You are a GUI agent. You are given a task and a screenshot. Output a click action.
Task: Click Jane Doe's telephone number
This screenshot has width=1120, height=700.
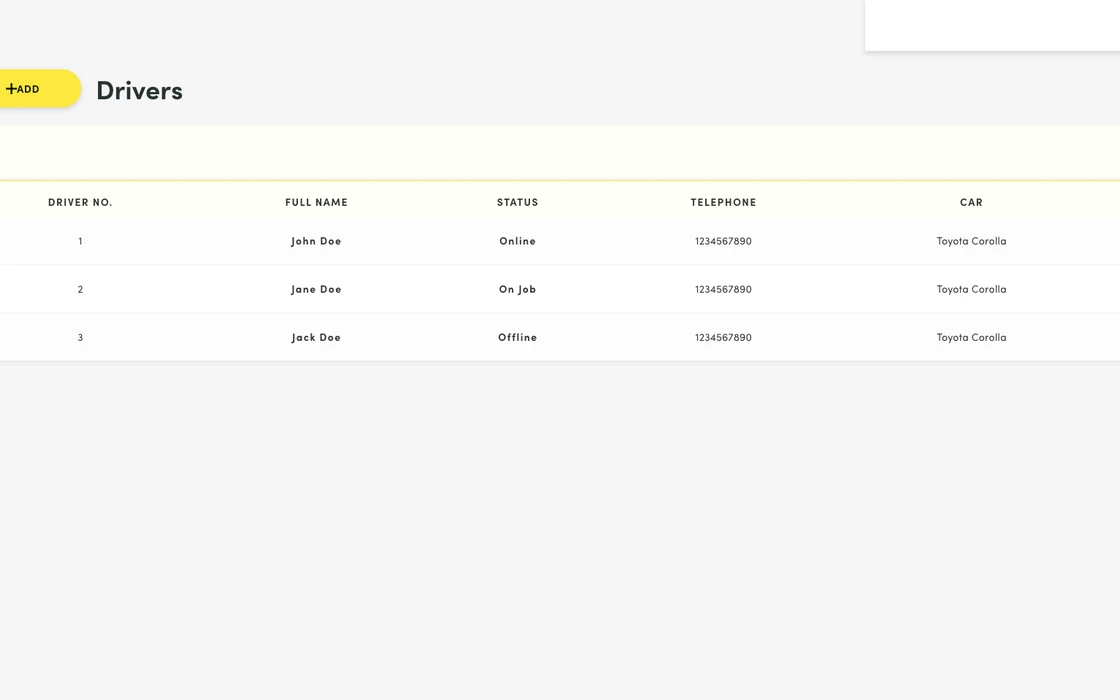point(724,289)
